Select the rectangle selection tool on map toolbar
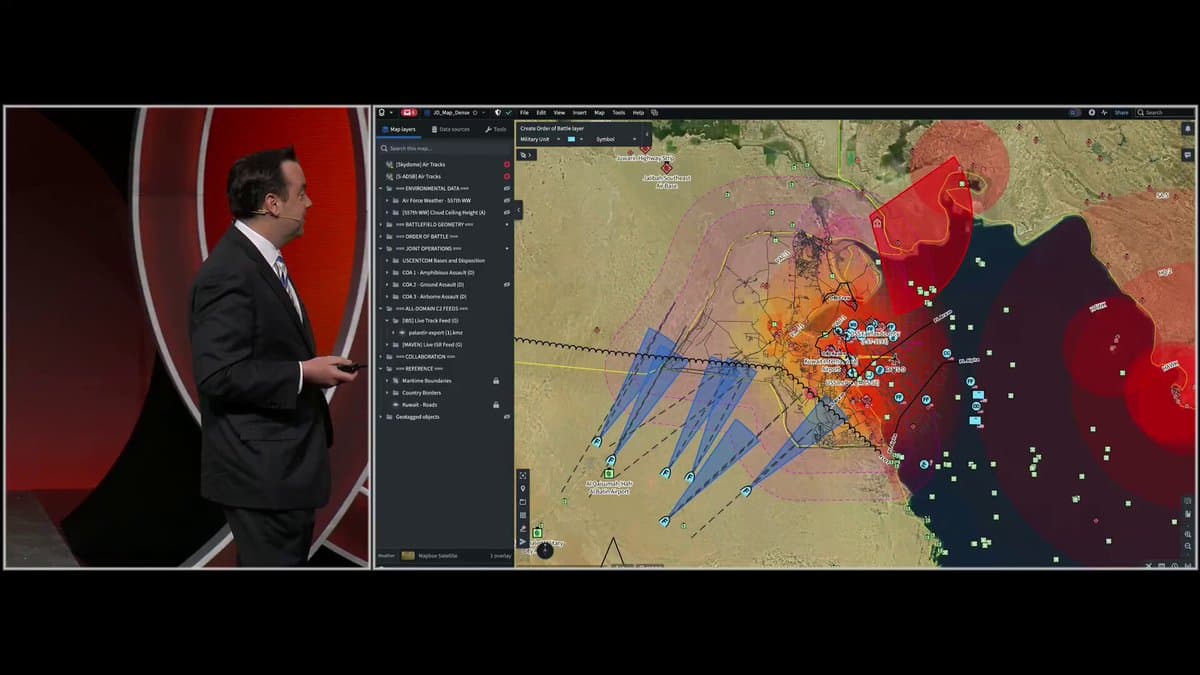This screenshot has width=1200, height=675. [x=523, y=501]
